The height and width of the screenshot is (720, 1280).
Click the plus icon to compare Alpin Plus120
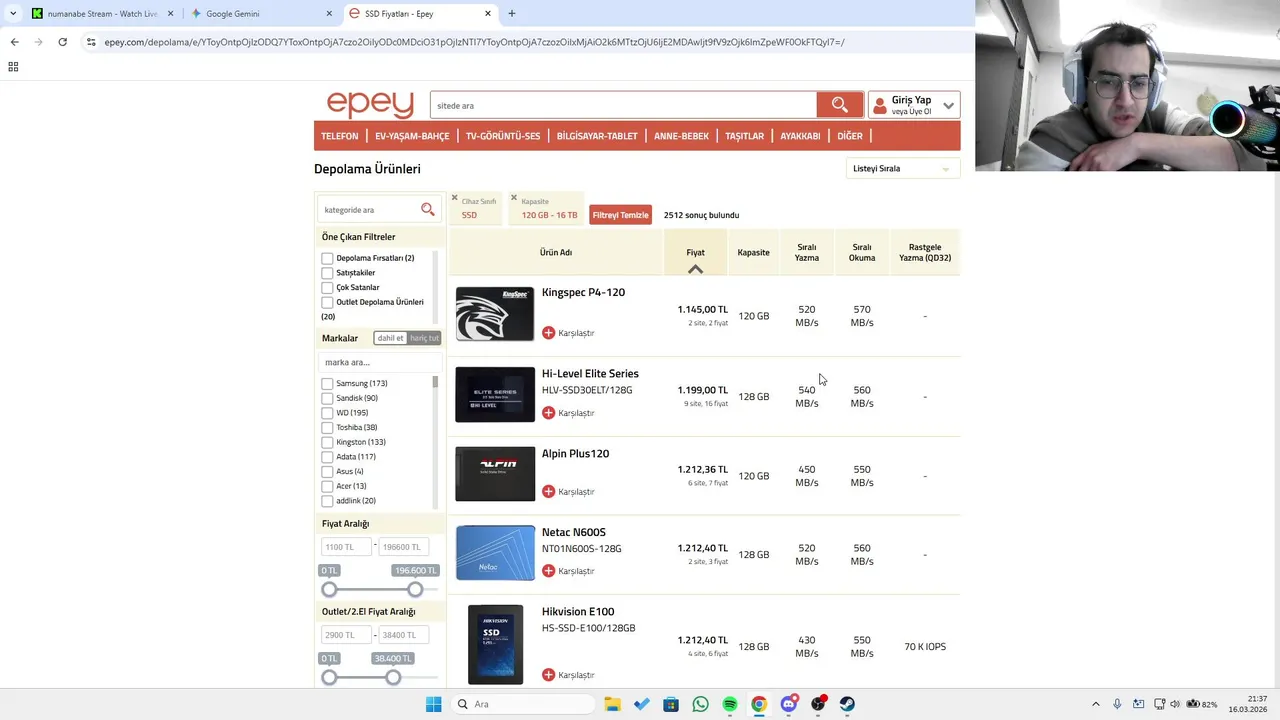pyautogui.click(x=548, y=492)
